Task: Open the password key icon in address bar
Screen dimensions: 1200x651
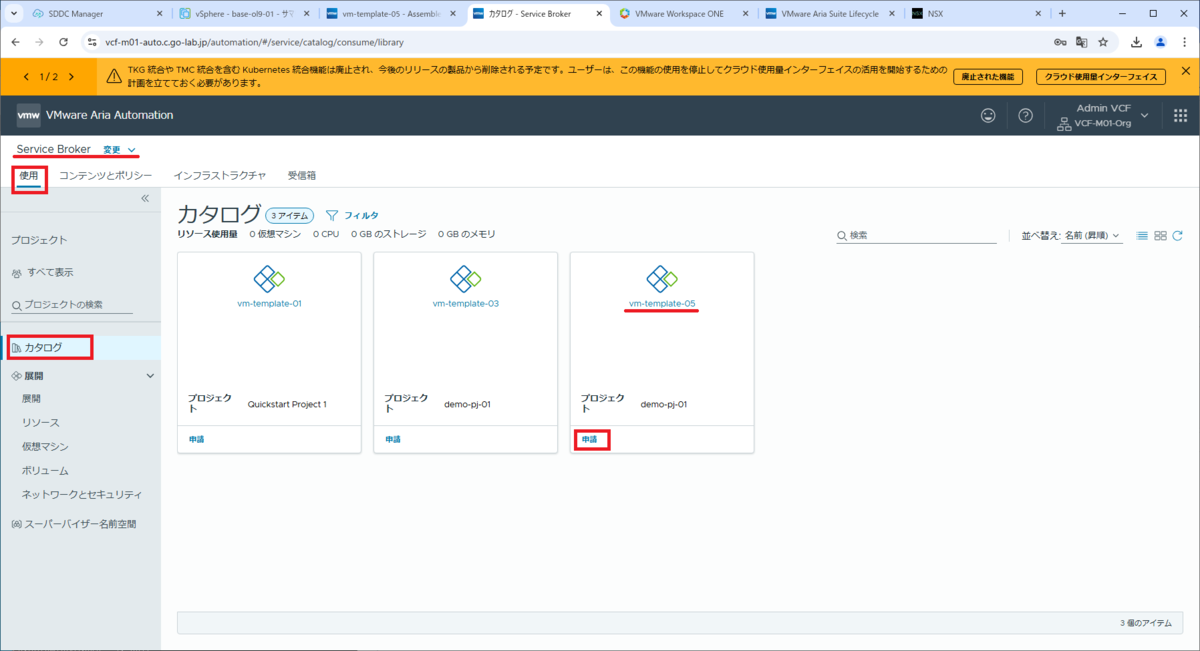Action: pyautogui.click(x=1059, y=42)
